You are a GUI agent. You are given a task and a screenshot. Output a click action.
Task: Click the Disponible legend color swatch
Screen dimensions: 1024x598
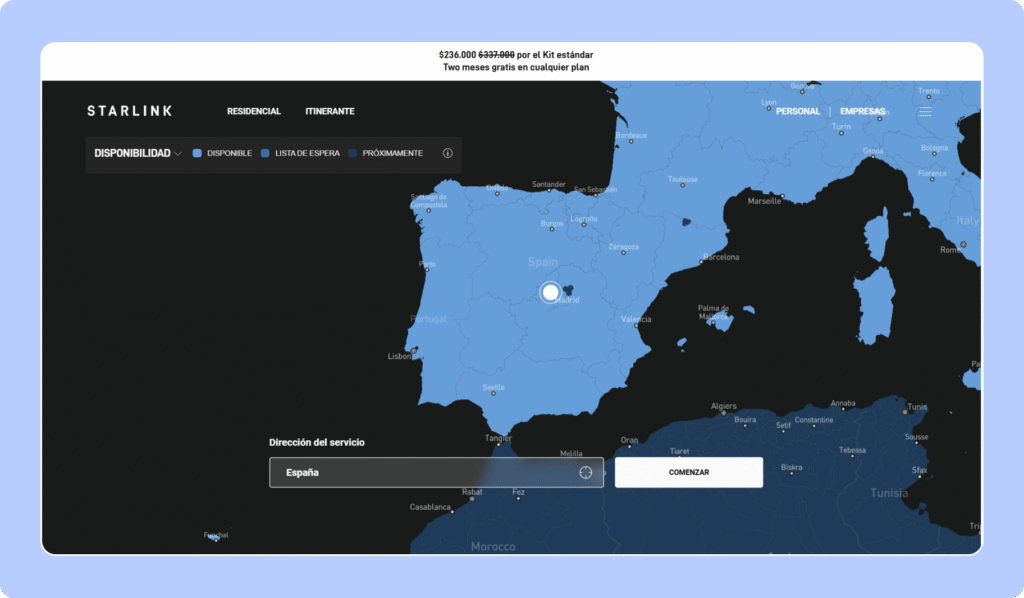[197, 154]
